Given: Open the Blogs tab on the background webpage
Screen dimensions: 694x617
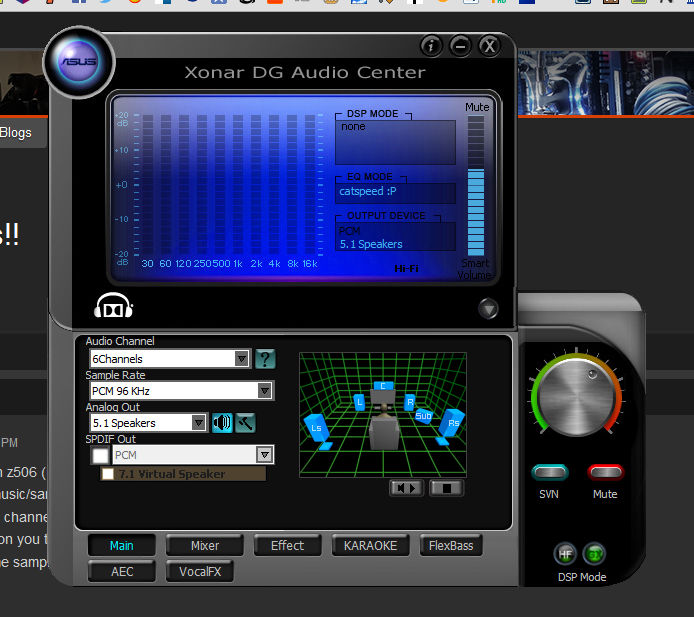Looking at the screenshot, I should coord(16,133).
